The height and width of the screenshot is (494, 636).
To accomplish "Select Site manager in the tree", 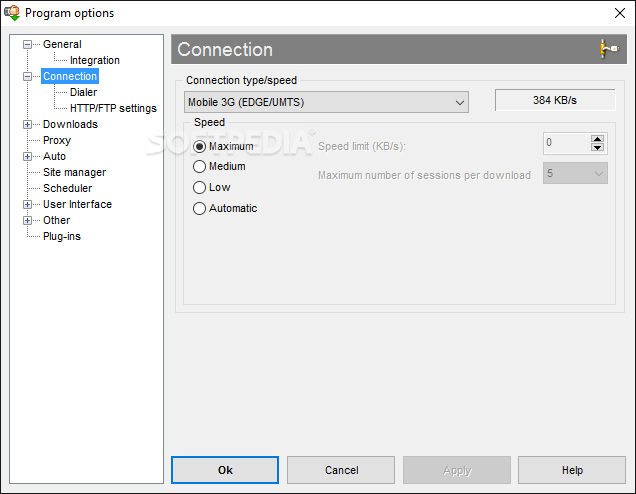I will coord(74,172).
